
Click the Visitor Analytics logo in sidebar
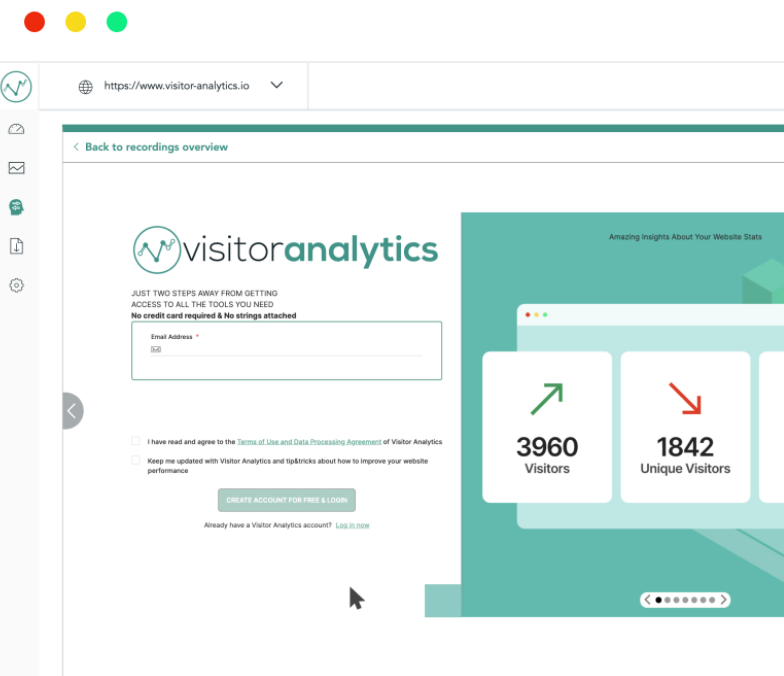(16, 86)
